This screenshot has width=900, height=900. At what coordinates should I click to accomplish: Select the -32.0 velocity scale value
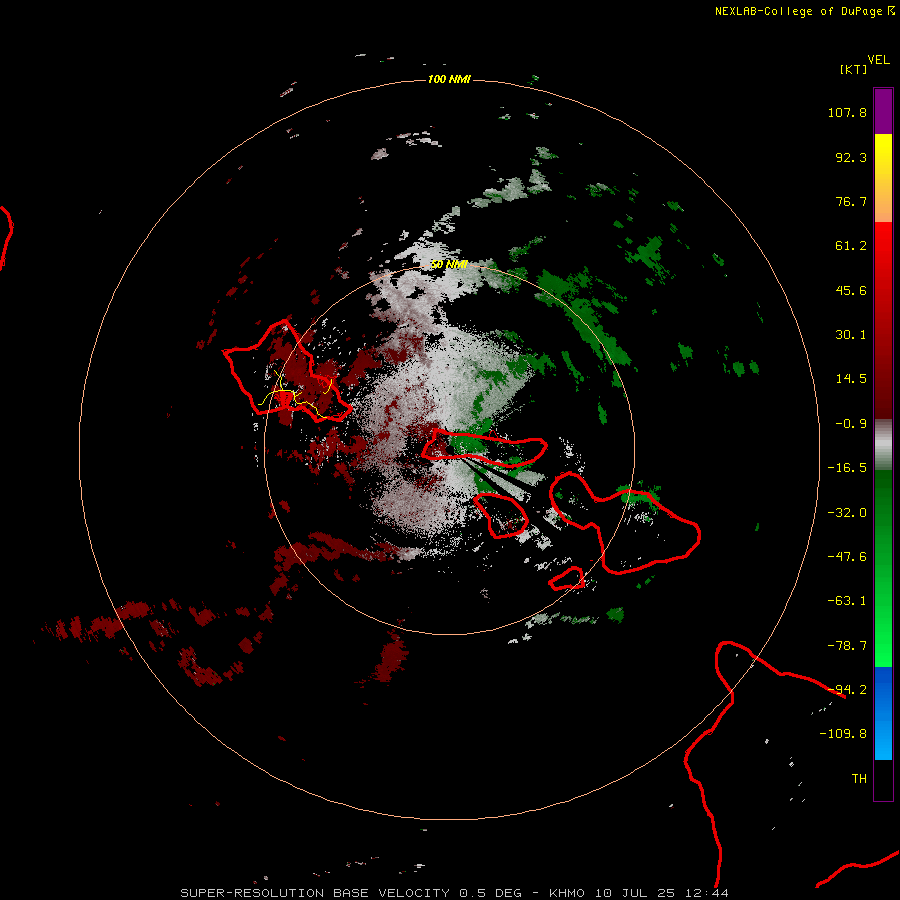pos(847,513)
